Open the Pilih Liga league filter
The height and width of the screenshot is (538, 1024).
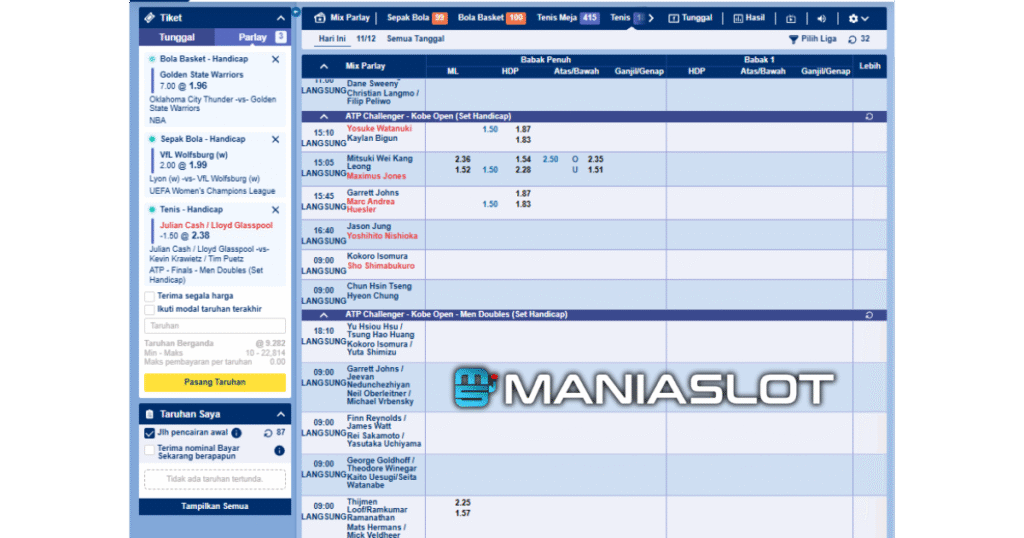coord(812,39)
